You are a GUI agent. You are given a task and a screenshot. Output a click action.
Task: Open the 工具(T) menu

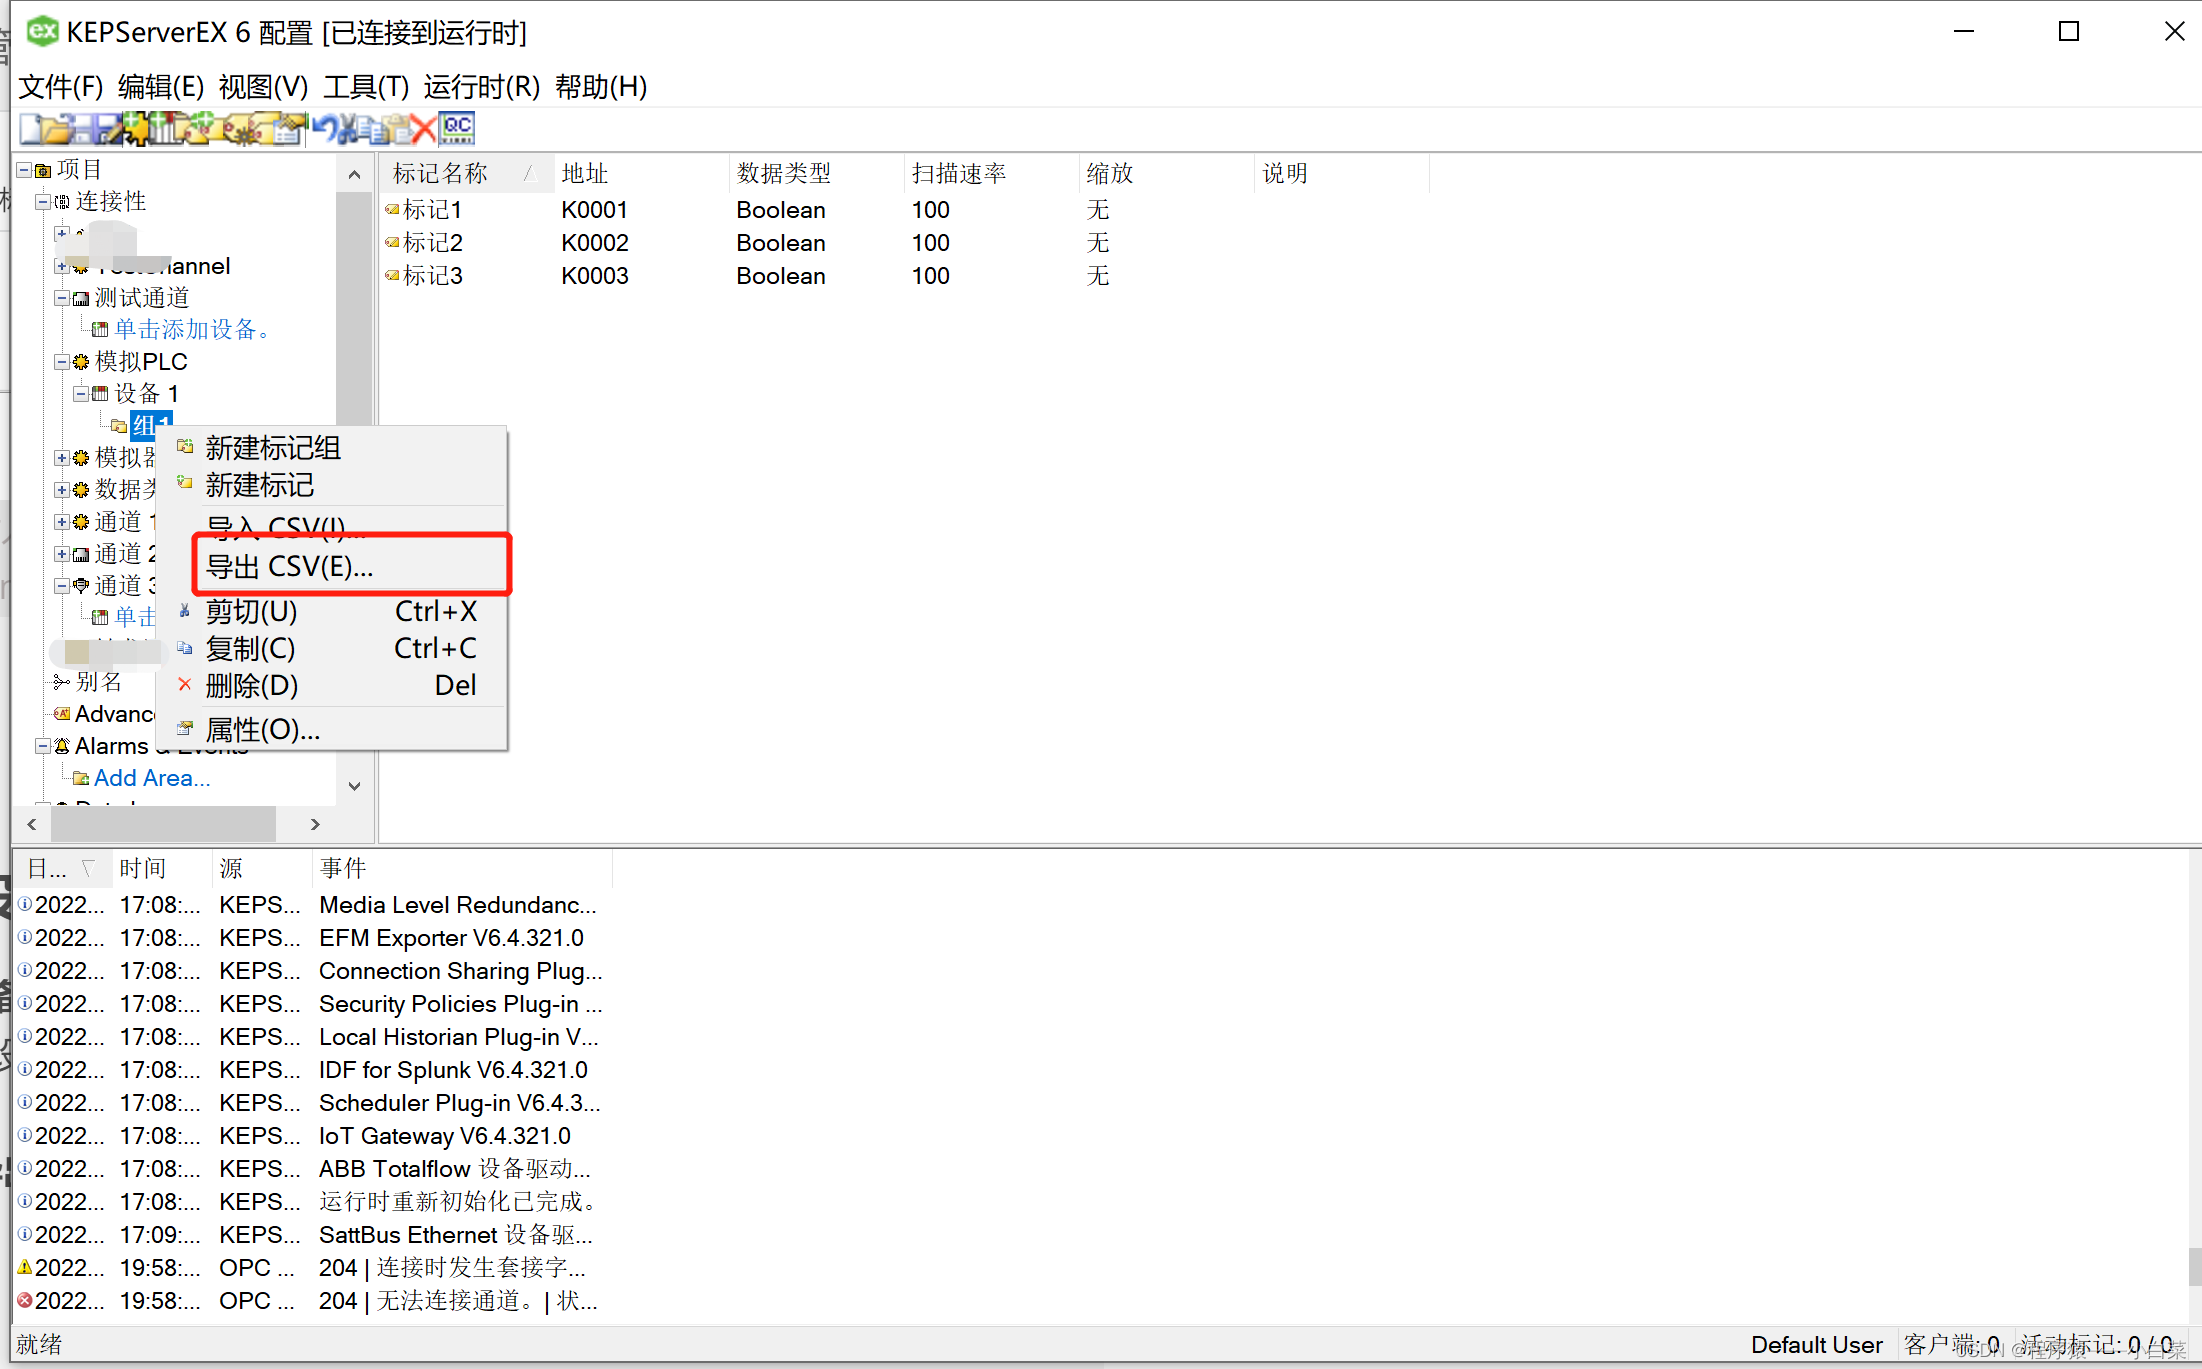tap(366, 87)
